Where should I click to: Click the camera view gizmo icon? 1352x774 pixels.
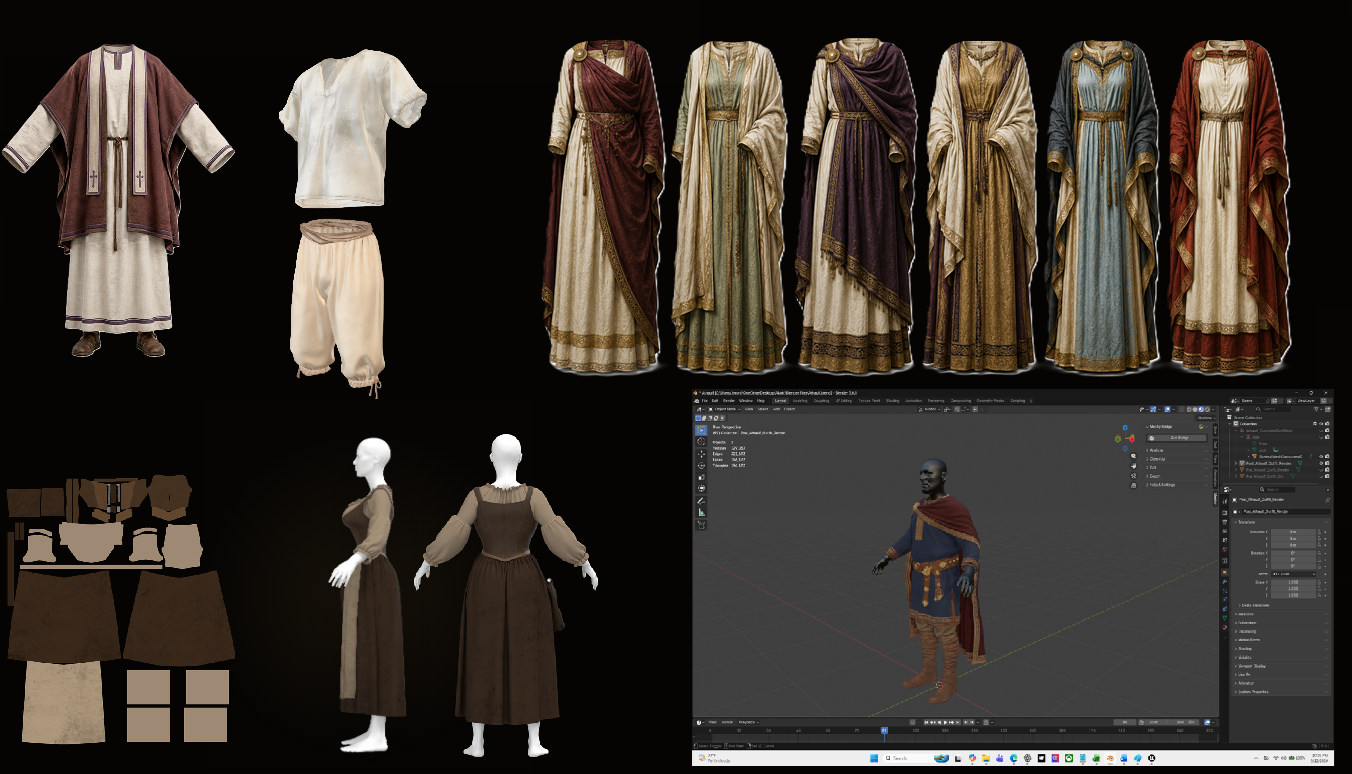click(1133, 476)
